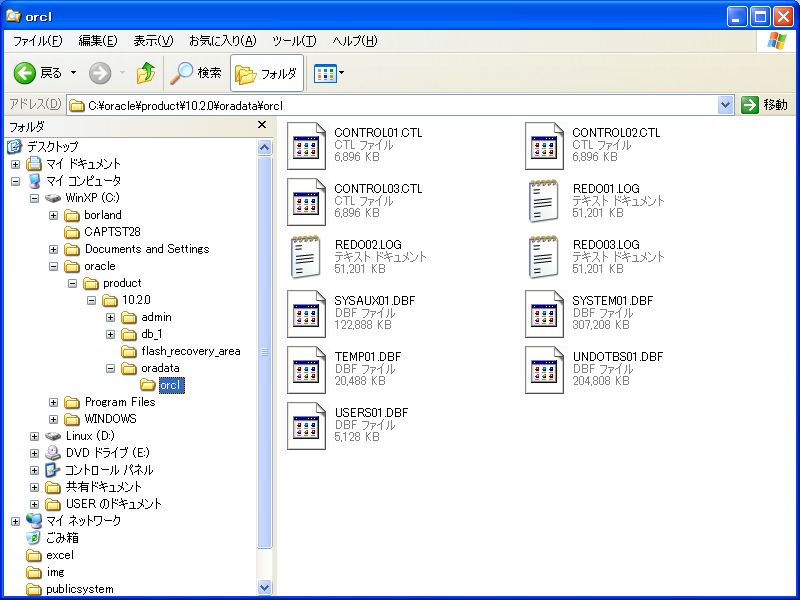
Task: Go back with the green 戻る arrow
Action: [x=38, y=73]
